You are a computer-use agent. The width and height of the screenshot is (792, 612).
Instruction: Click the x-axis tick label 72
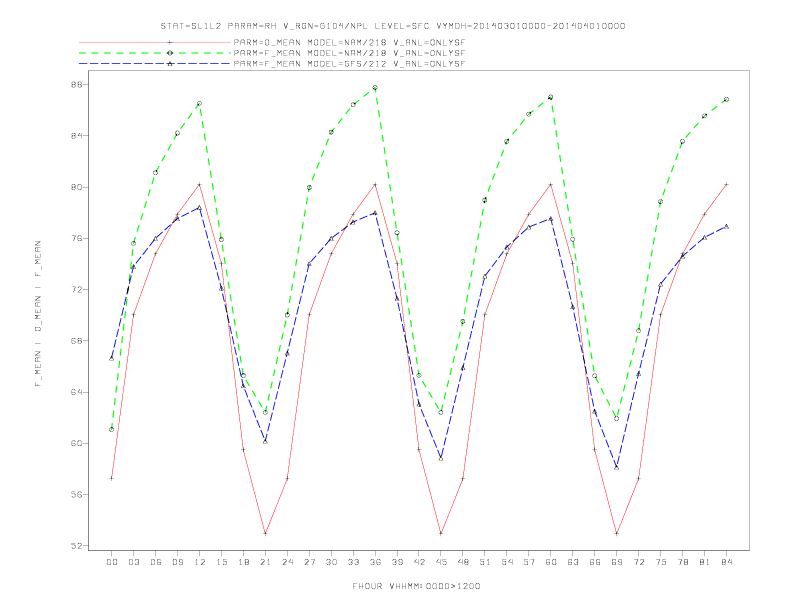[638, 562]
